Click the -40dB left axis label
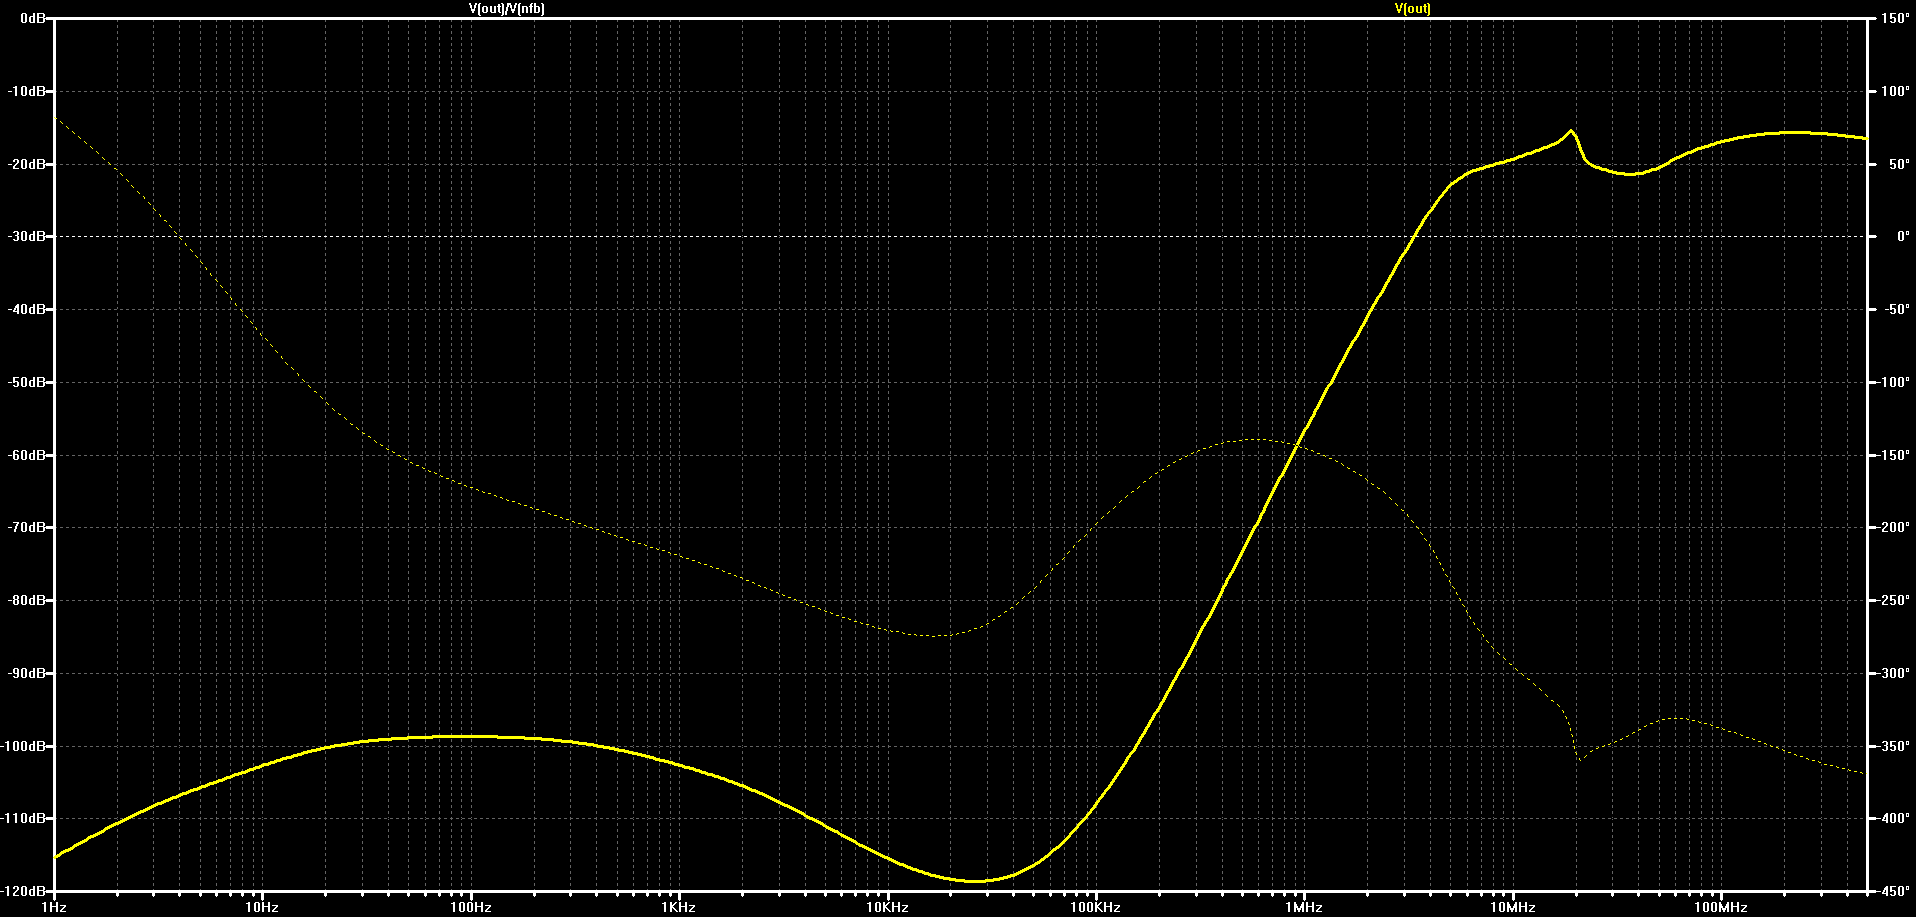1916x917 pixels. (x=27, y=309)
